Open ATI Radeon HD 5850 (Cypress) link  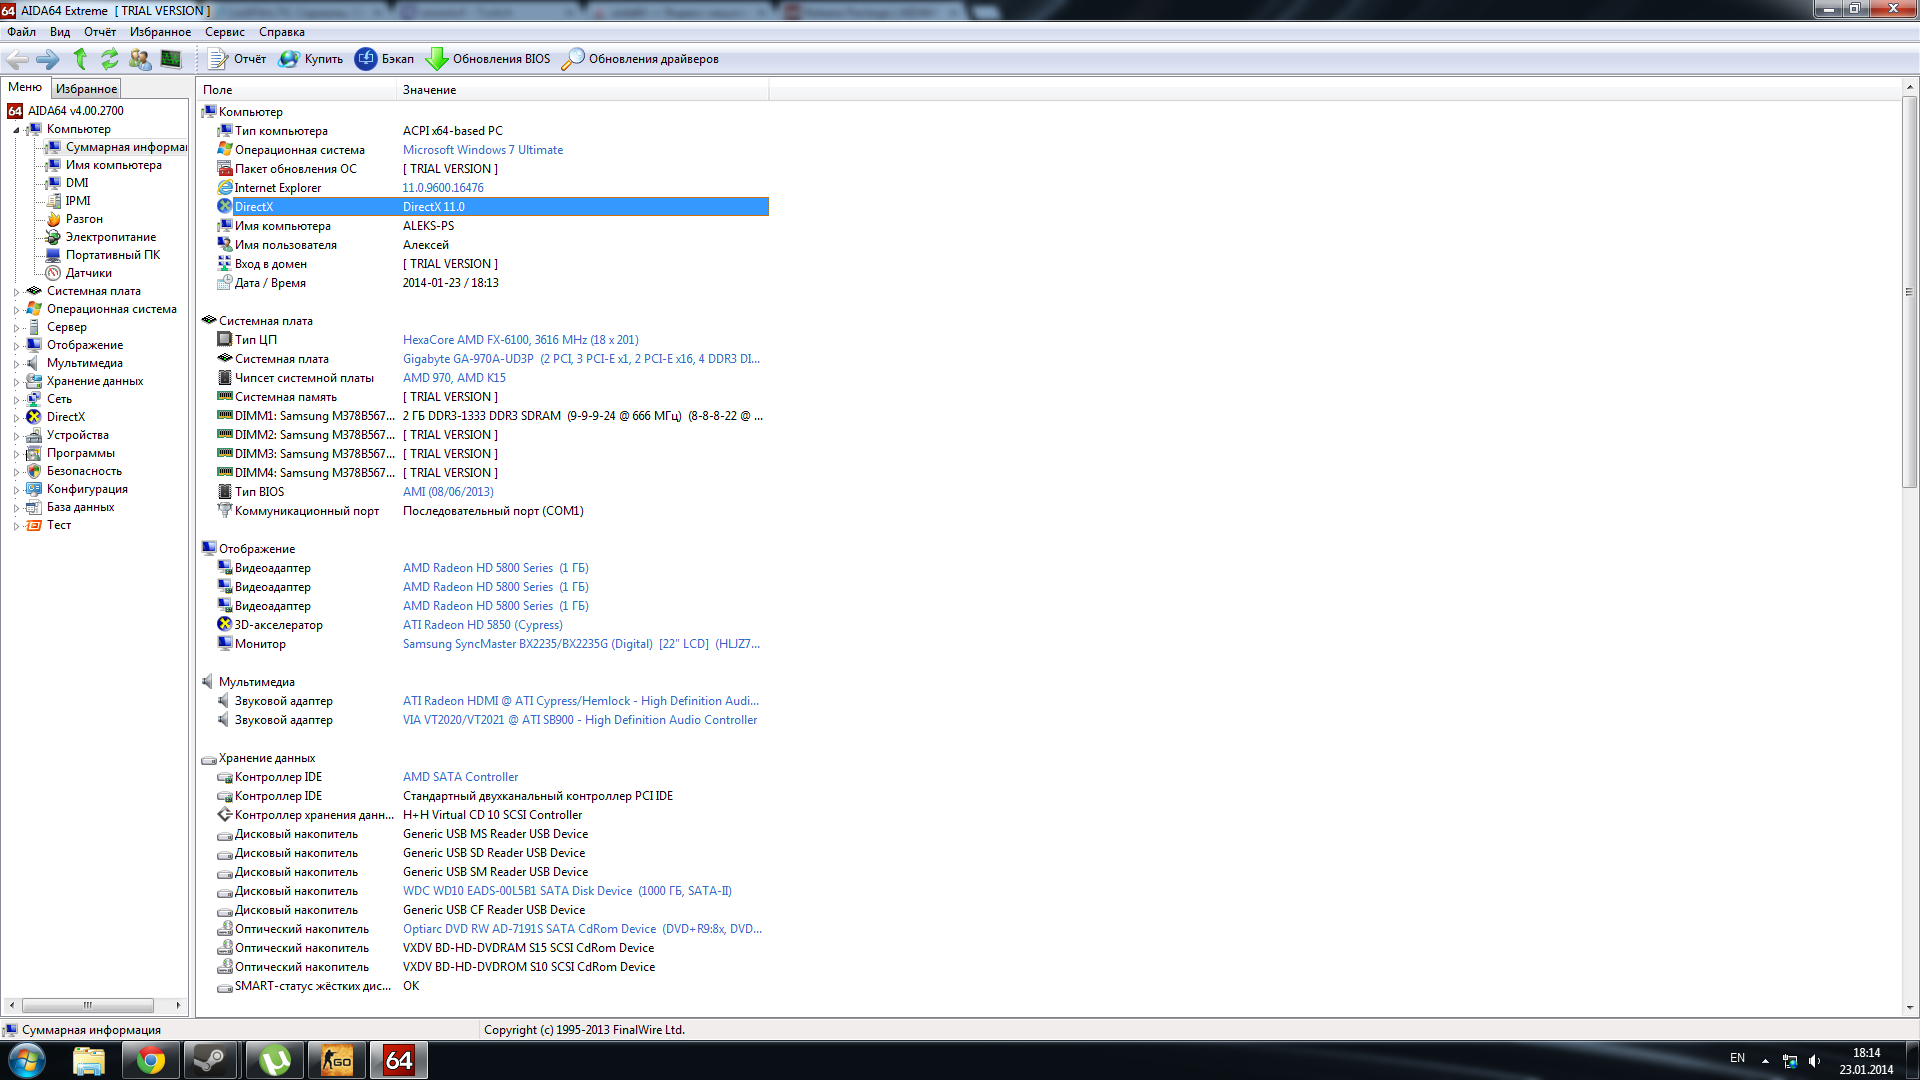click(483, 625)
